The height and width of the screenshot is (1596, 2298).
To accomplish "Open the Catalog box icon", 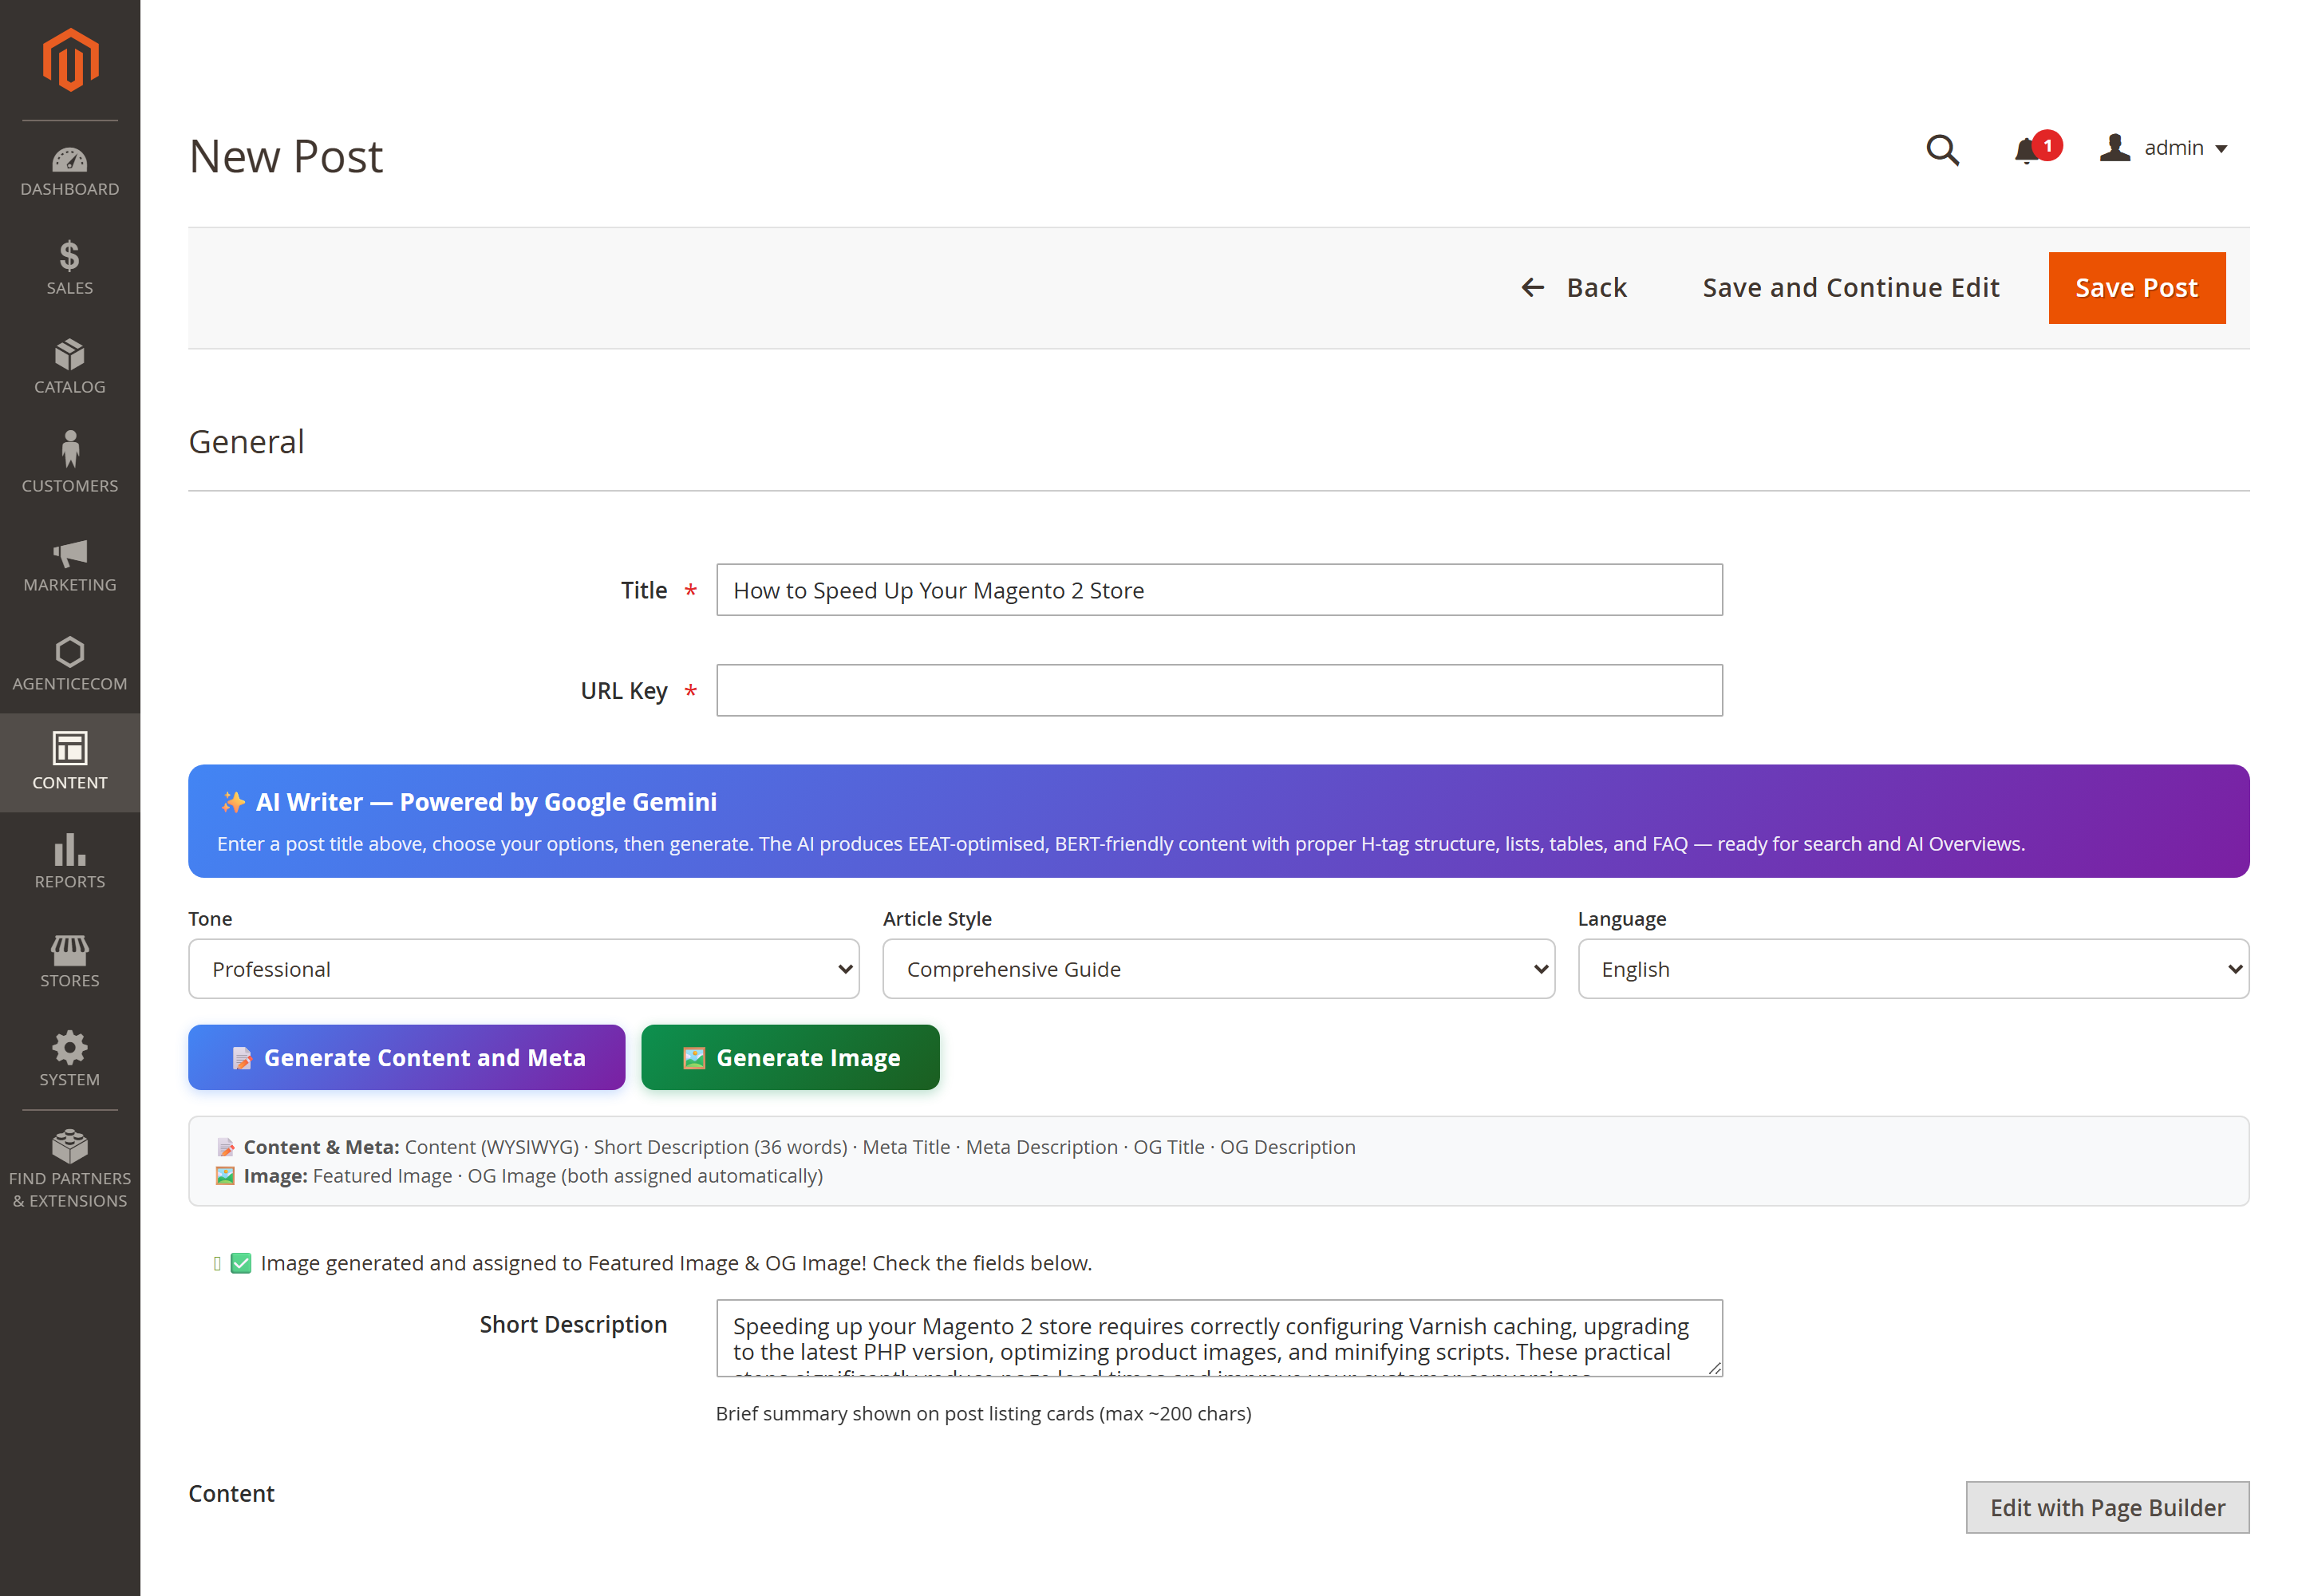I will point(70,354).
